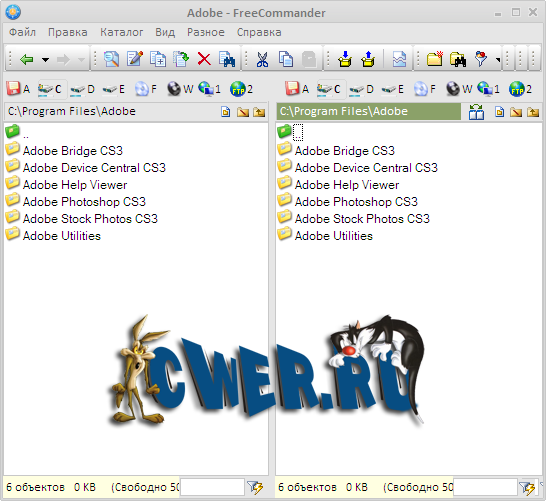Click the right panel quick filter input box
The height and width of the screenshot is (501, 546).
pyautogui.click(x=485, y=487)
